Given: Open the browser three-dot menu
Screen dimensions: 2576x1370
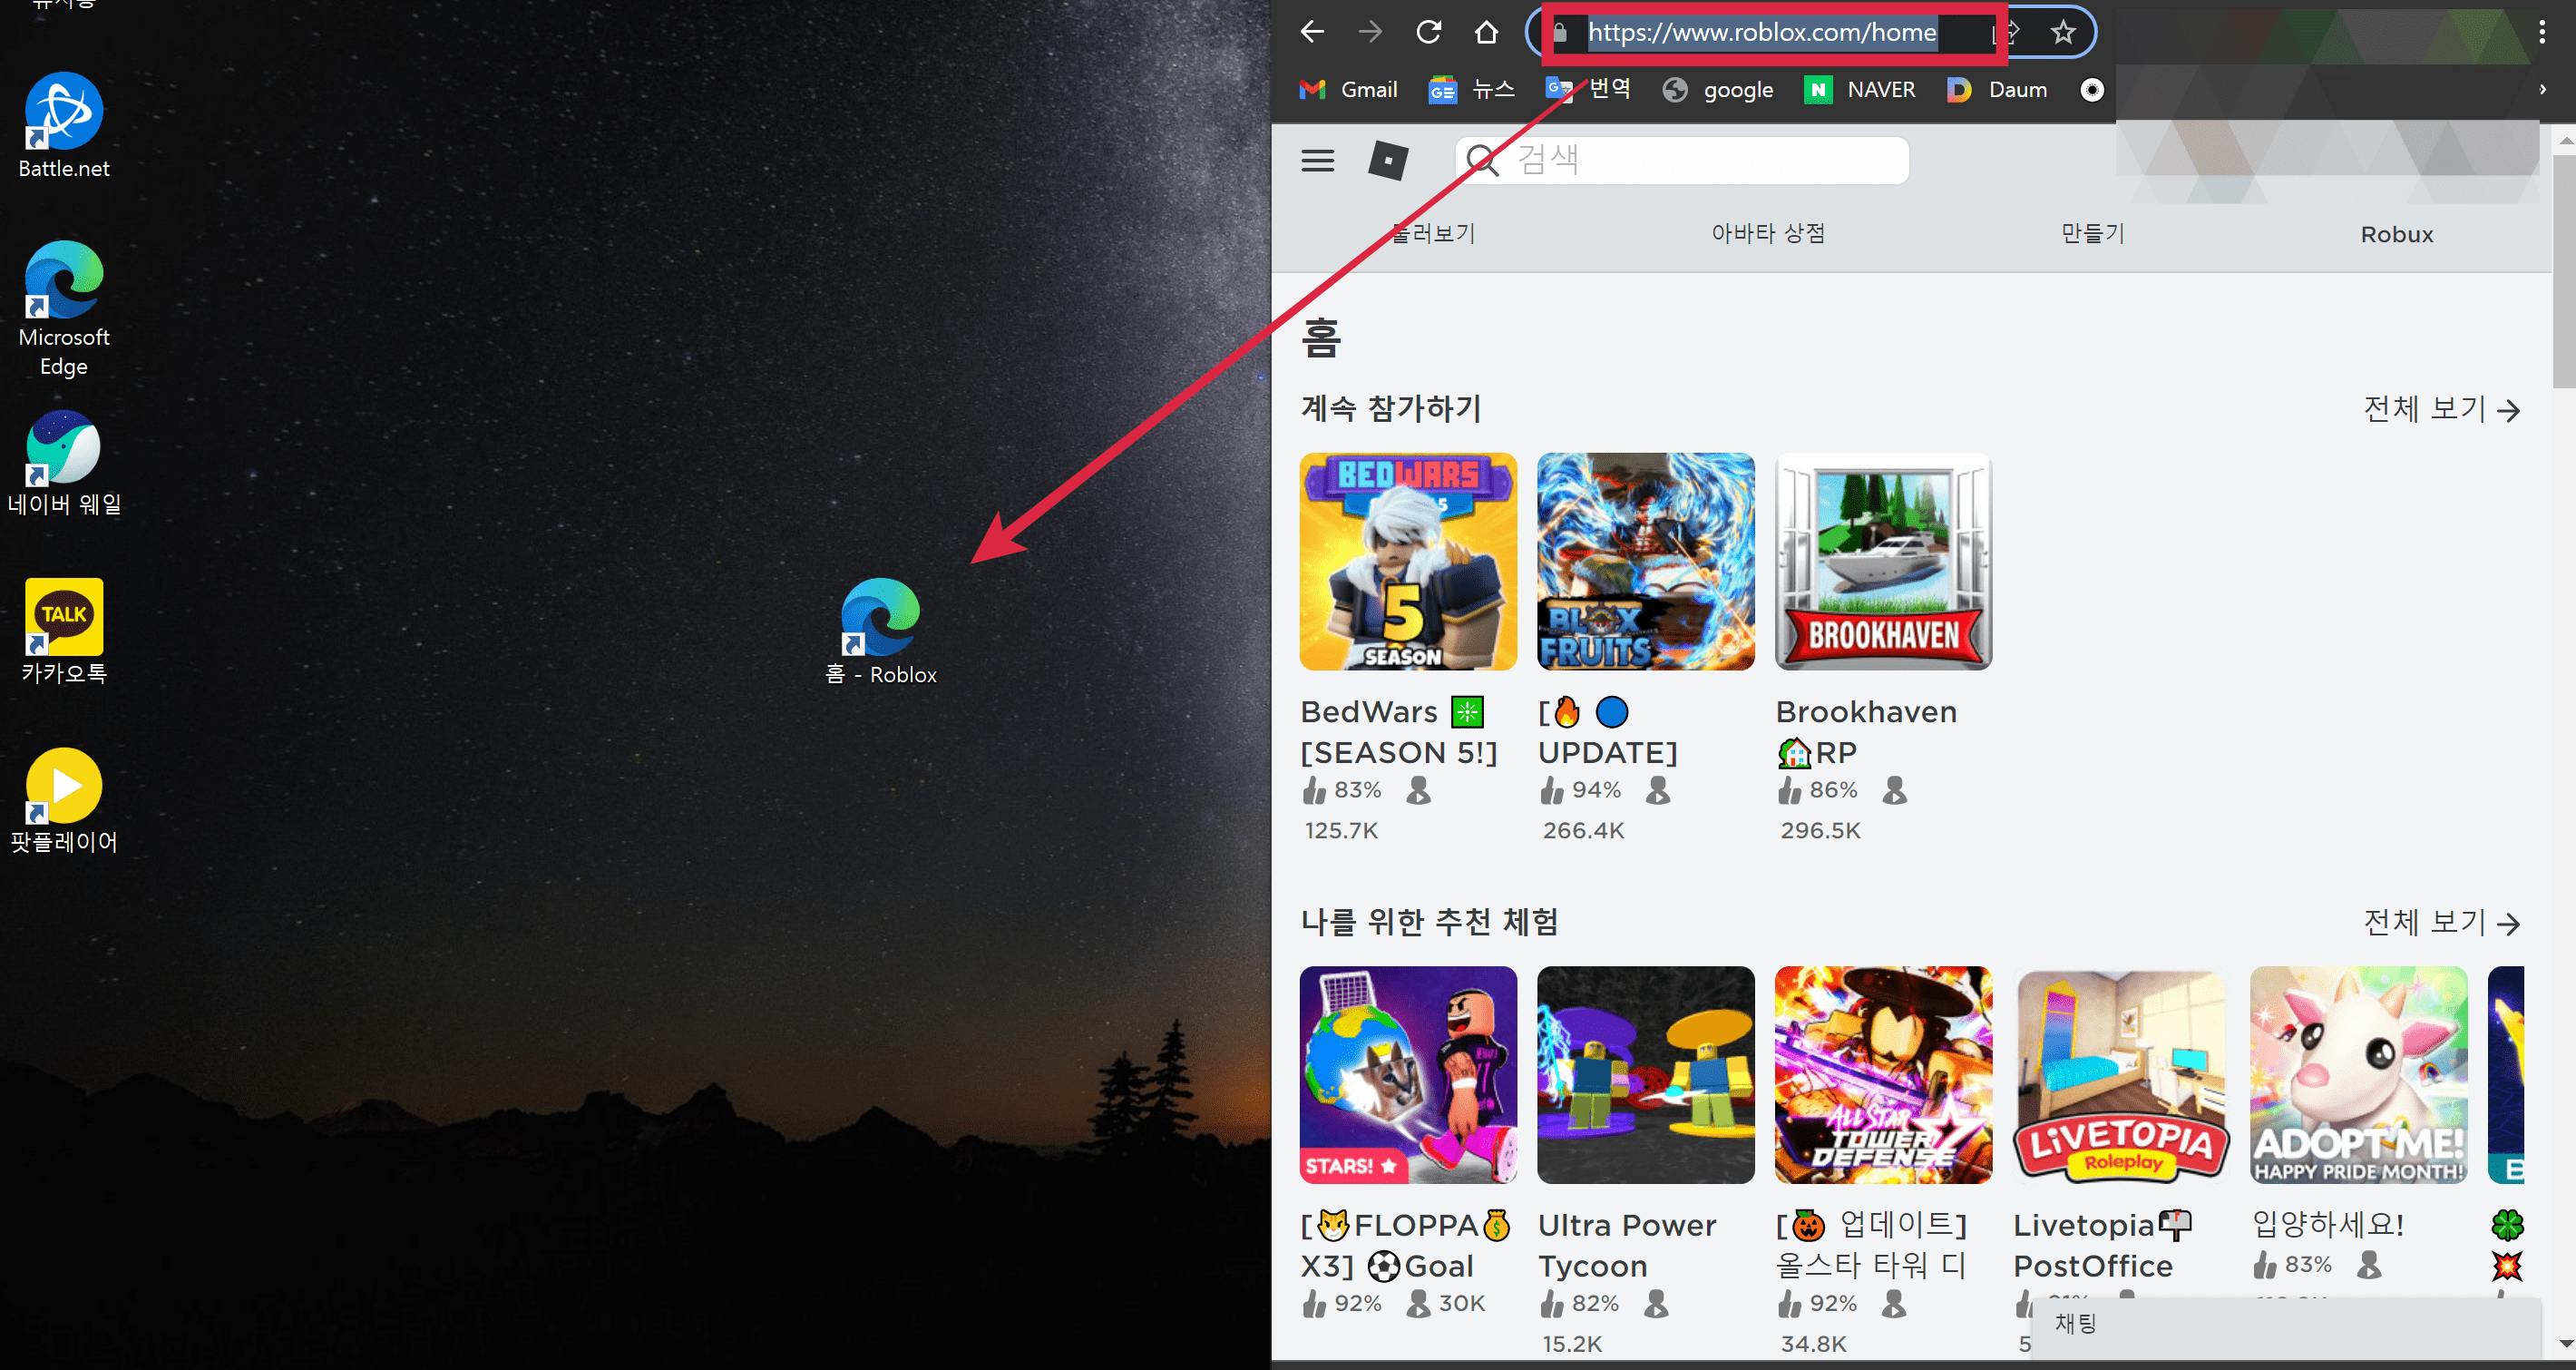Looking at the screenshot, I should point(2541,32).
